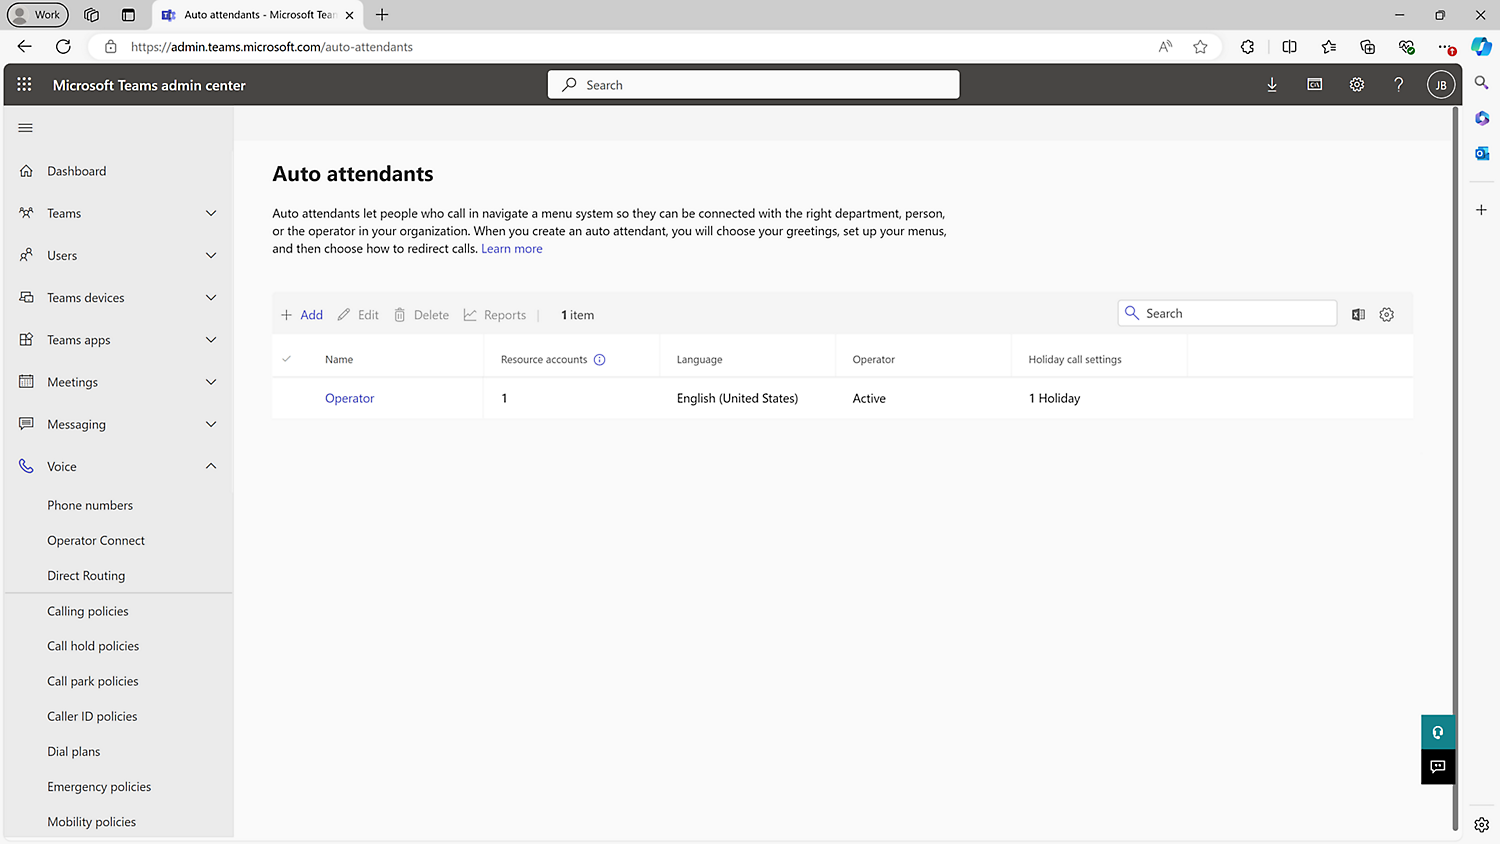Open Outlook icon in Edge sidebar
This screenshot has height=844, width=1500.
coord(1482,153)
